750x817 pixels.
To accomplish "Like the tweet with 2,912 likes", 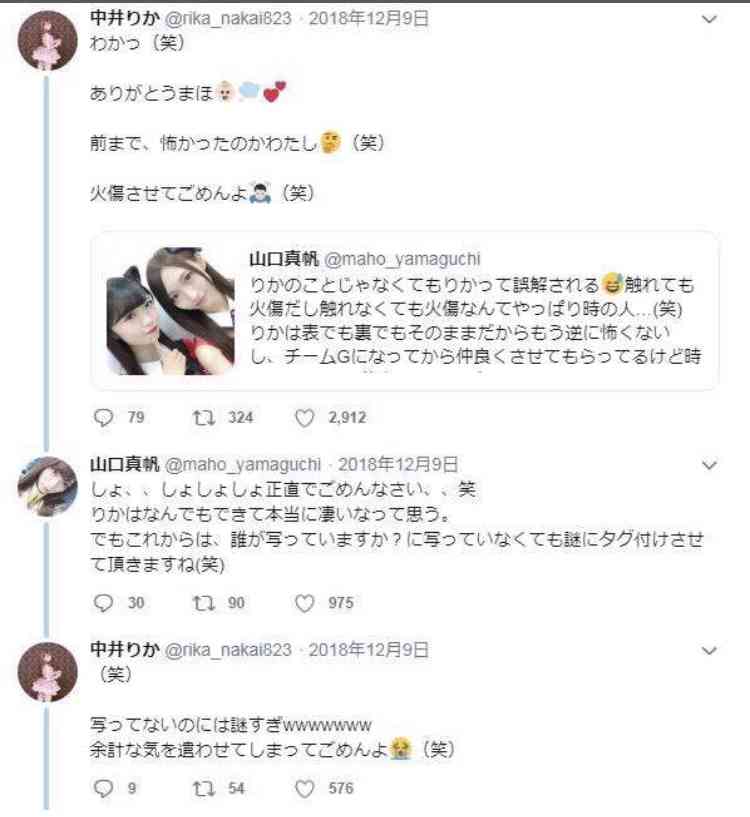I will (304, 418).
